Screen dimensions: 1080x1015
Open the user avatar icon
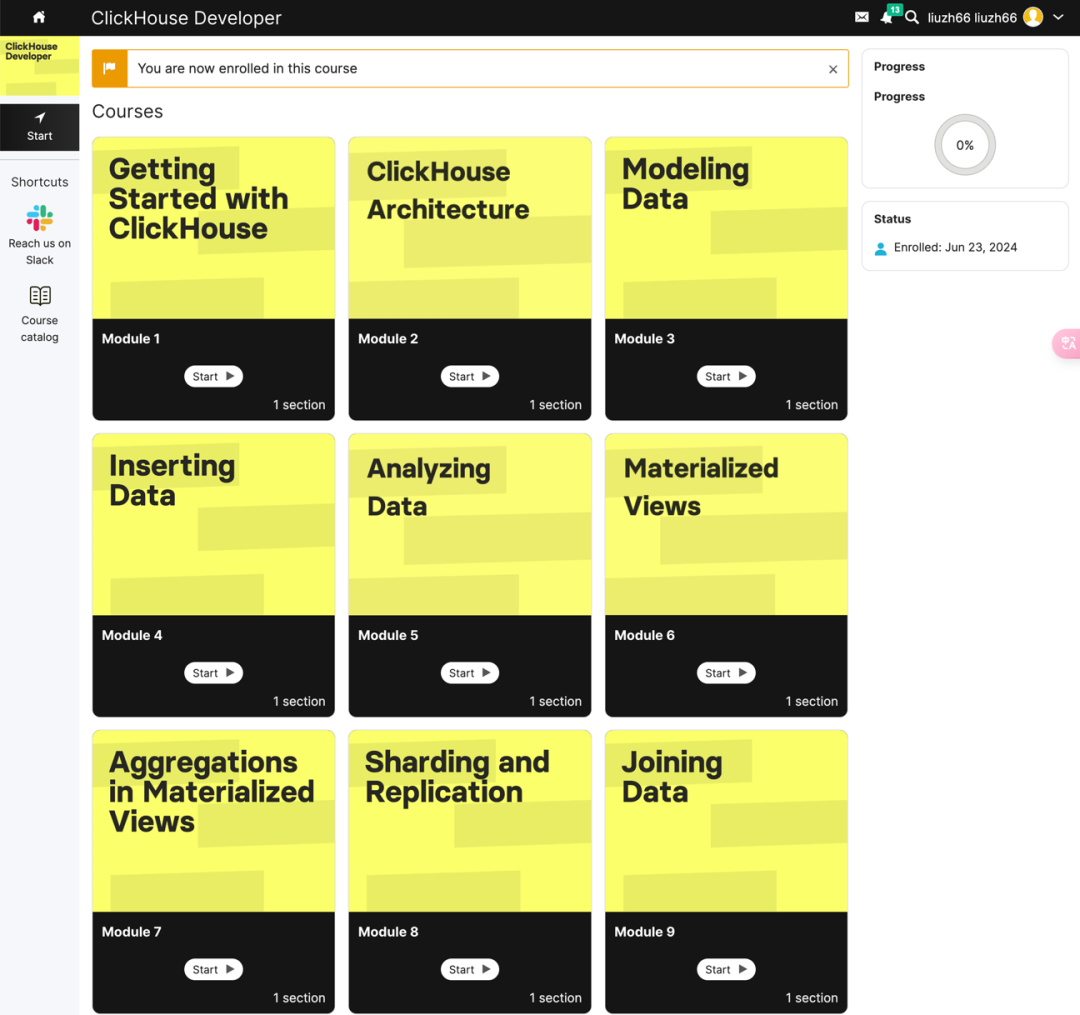click(1032, 17)
